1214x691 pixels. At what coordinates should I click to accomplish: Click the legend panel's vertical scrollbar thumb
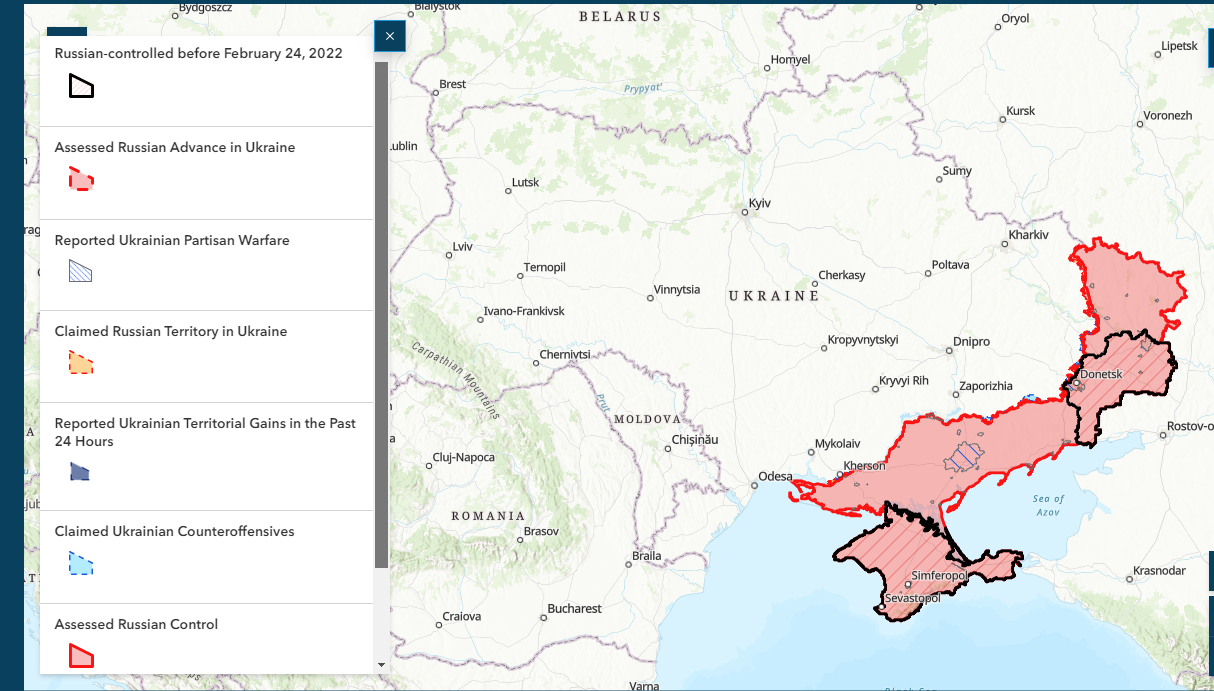point(381,315)
